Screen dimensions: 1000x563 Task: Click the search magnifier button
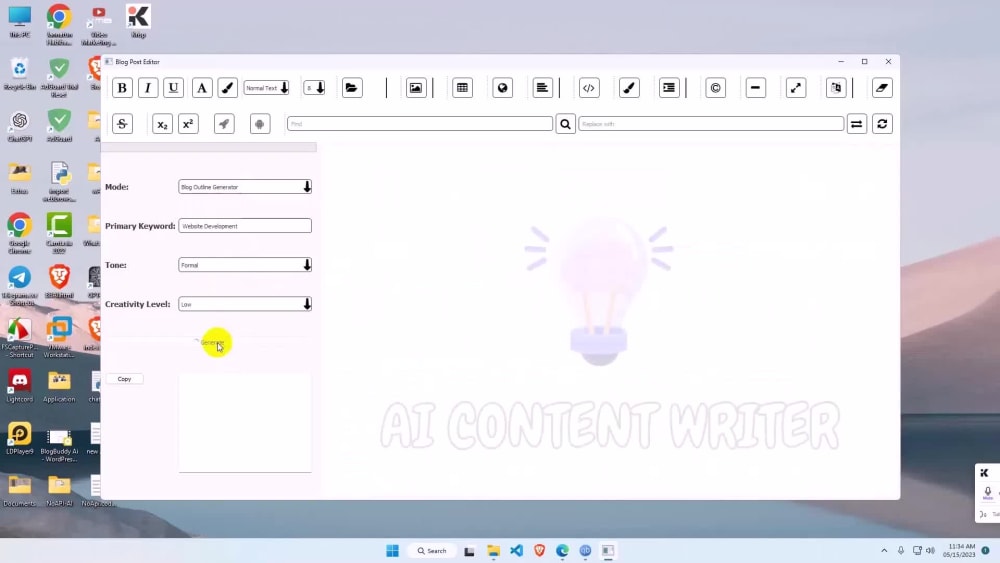(565, 124)
